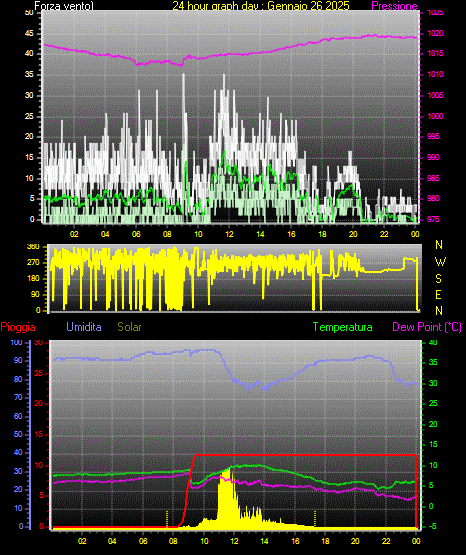Click the 100 humidity scale value
Screen dimensions: 466x555
click(x=17, y=342)
